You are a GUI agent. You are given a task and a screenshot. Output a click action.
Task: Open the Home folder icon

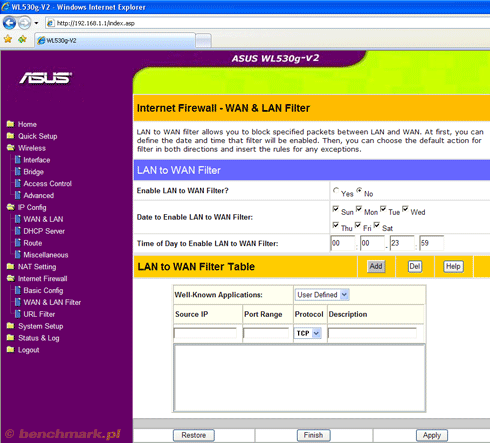tap(10, 124)
